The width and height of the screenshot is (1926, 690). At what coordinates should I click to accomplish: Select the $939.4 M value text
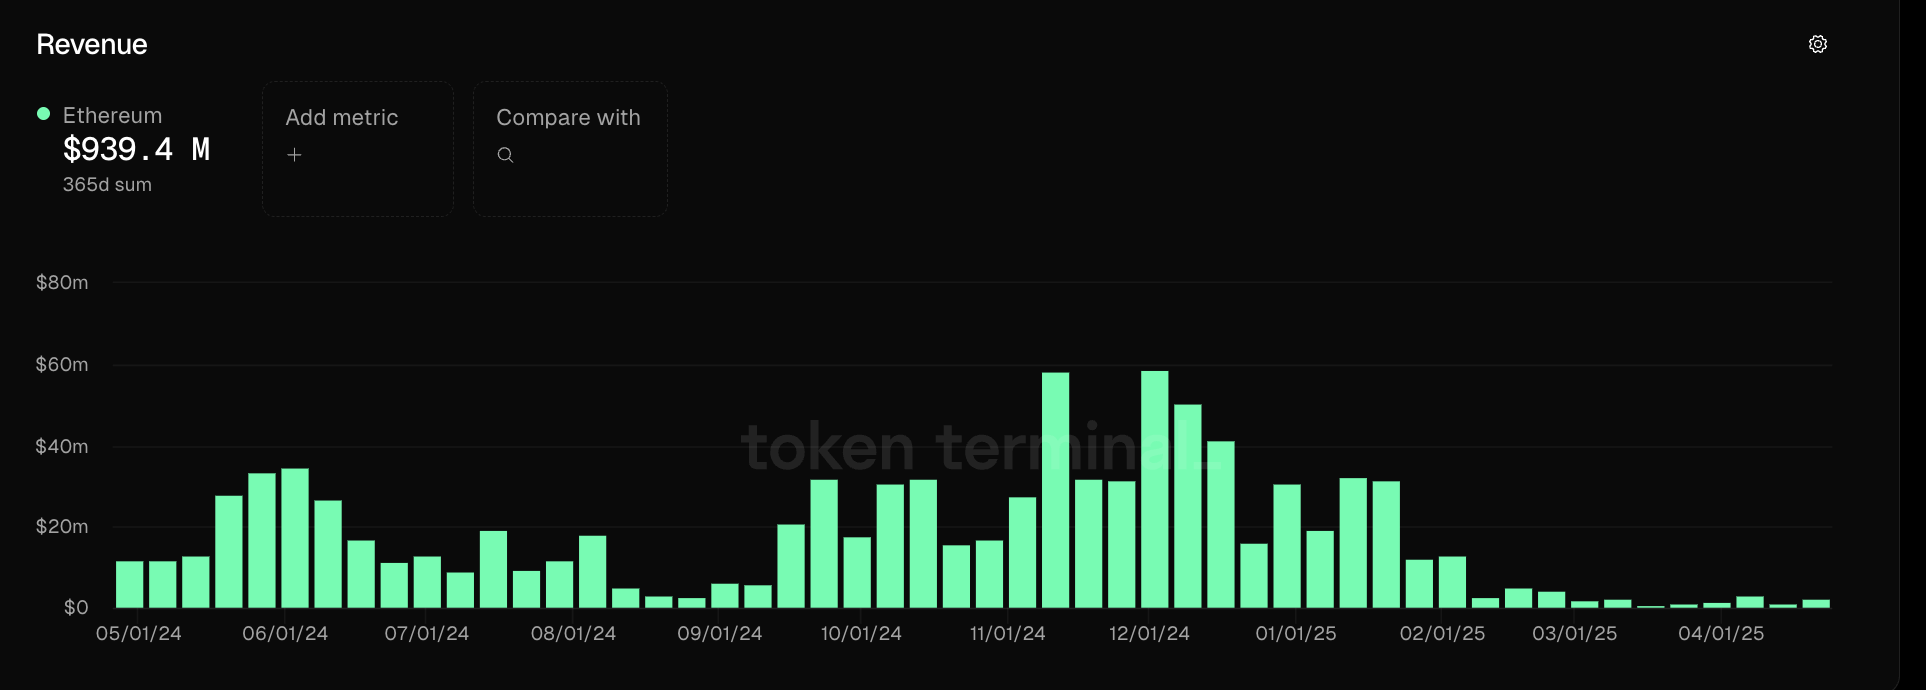point(136,149)
